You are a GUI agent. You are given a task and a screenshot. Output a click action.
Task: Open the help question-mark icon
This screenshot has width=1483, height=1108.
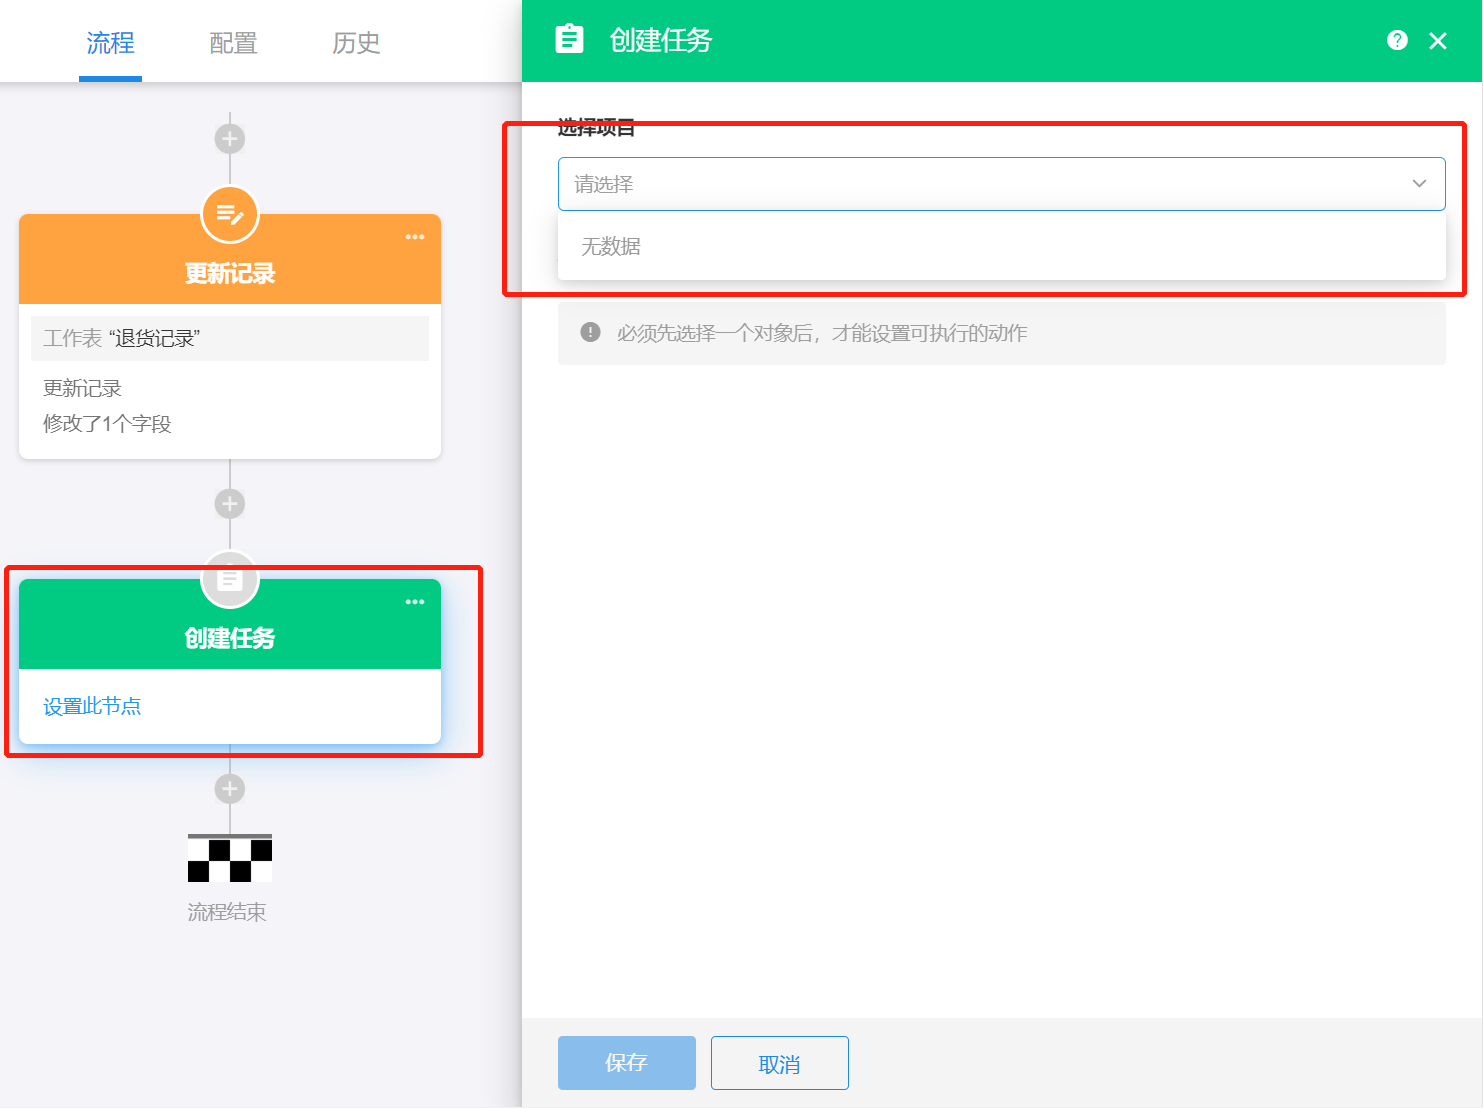click(x=1397, y=40)
